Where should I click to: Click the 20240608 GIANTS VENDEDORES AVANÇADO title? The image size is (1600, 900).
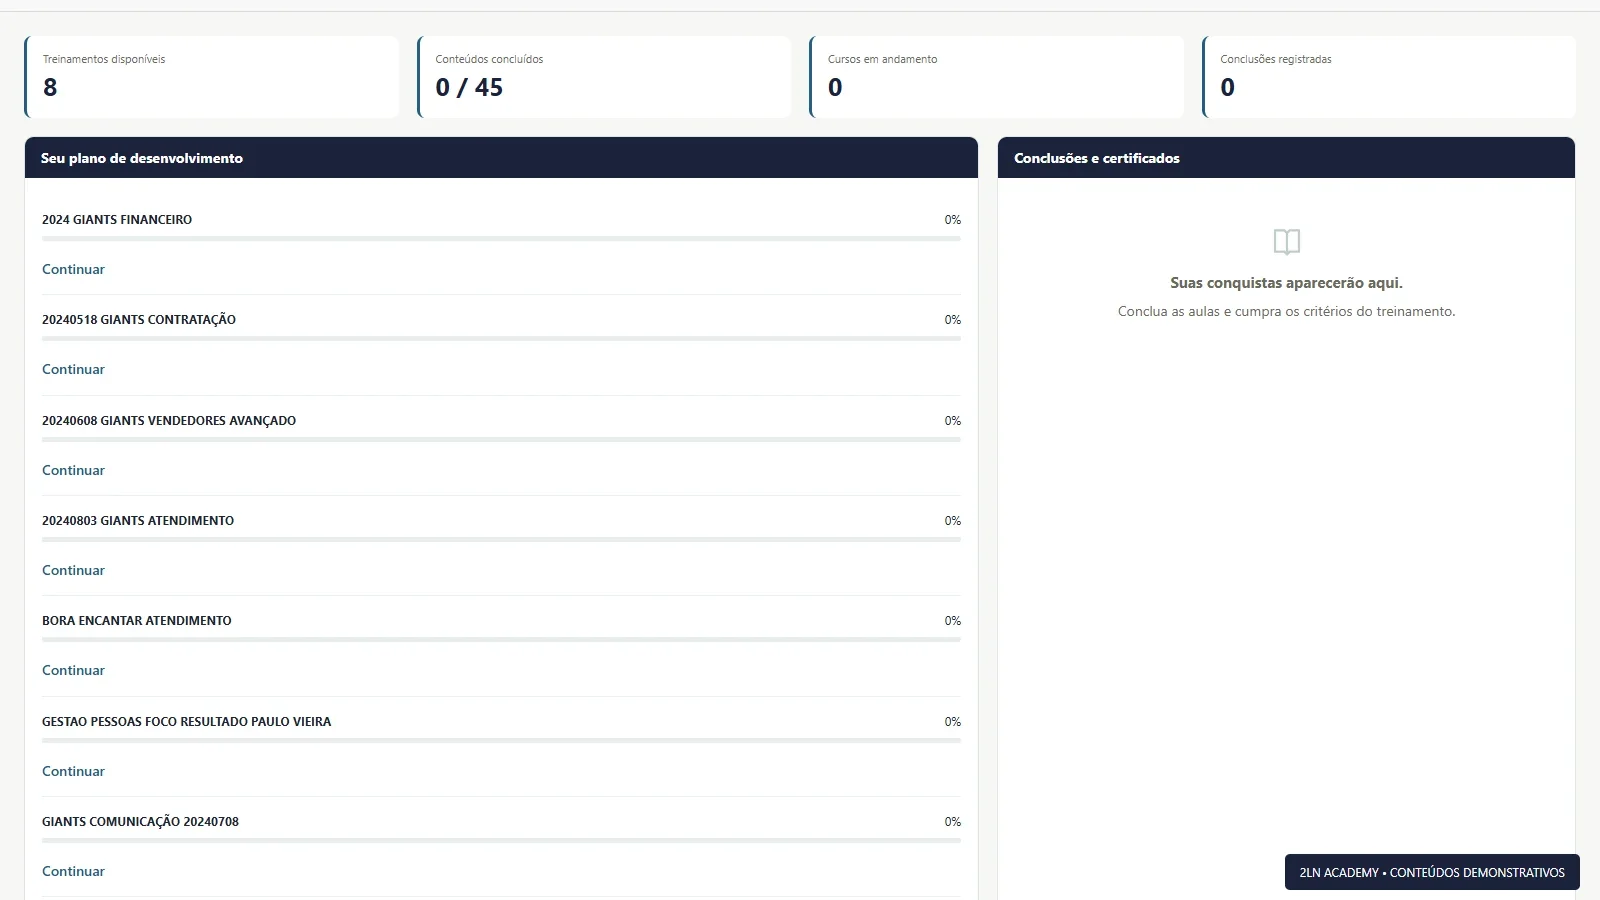pyautogui.click(x=169, y=421)
